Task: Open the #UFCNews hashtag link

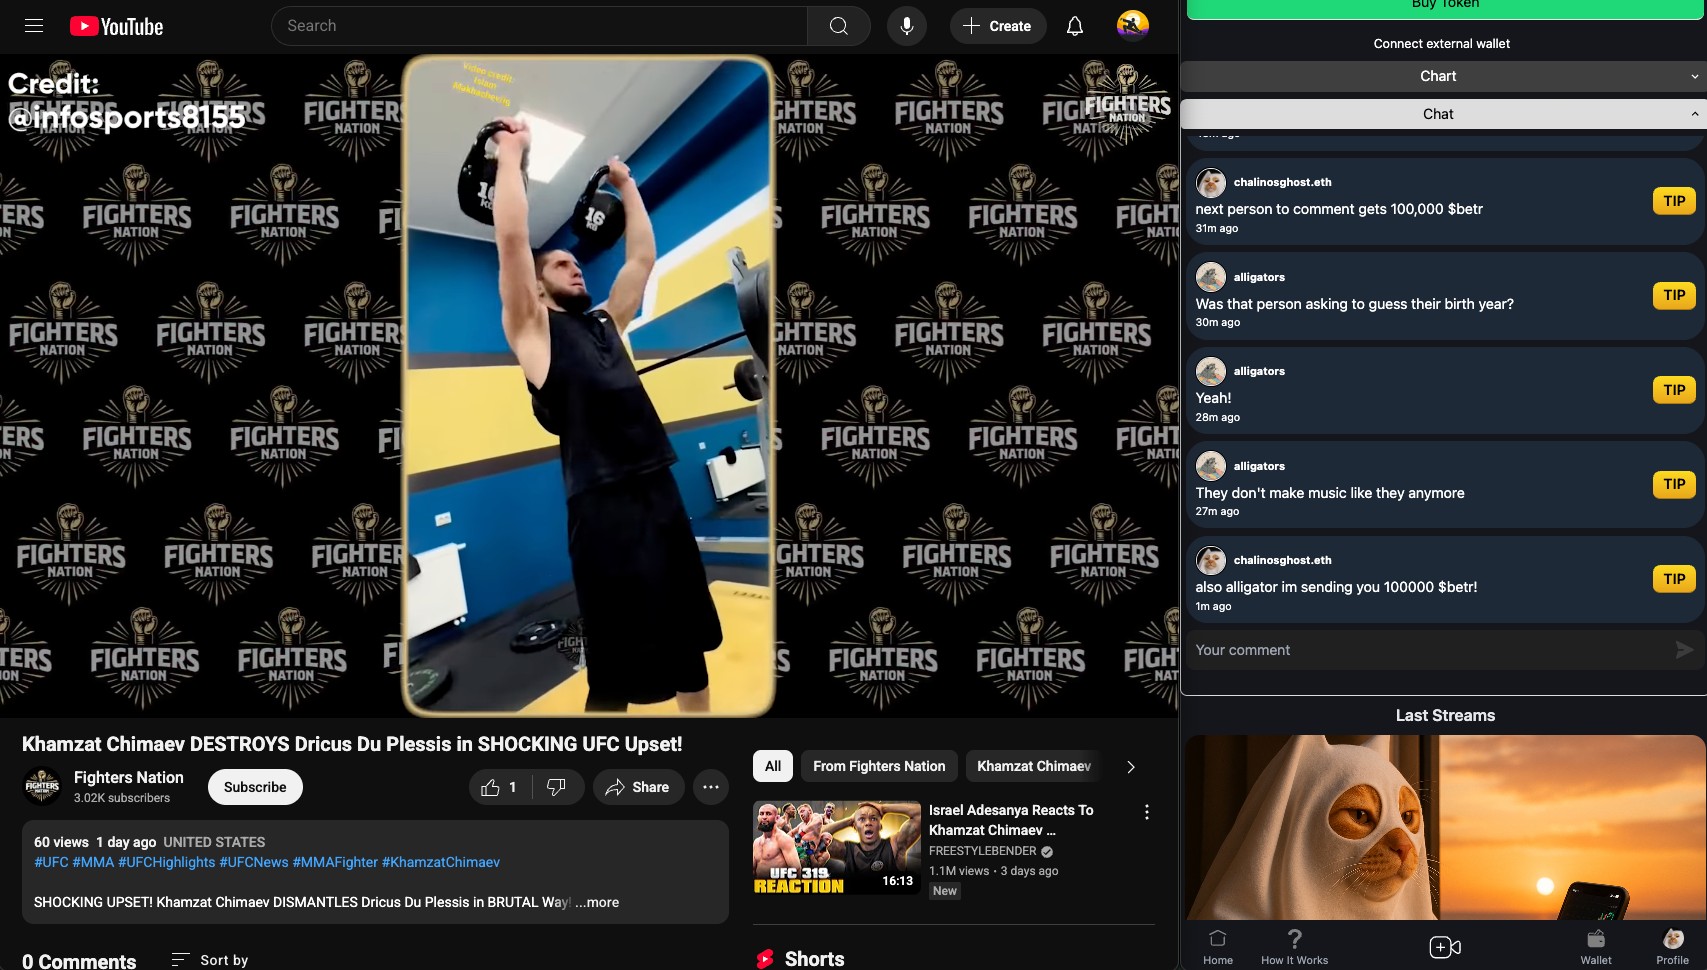Action: coord(254,862)
